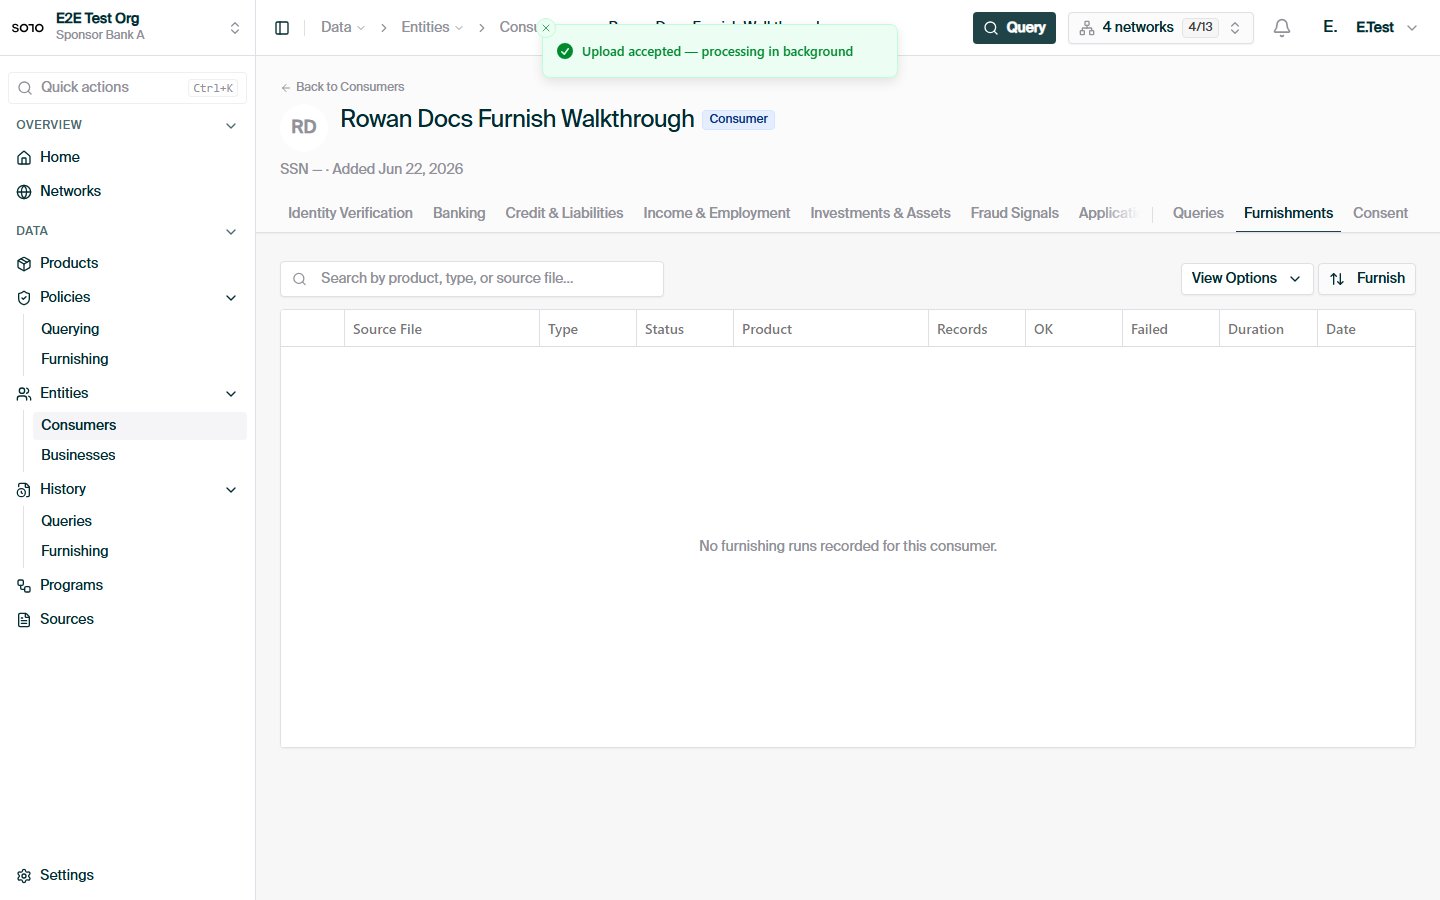Collapse the History group chevron
Image resolution: width=1440 pixels, height=900 pixels.
[x=231, y=490]
